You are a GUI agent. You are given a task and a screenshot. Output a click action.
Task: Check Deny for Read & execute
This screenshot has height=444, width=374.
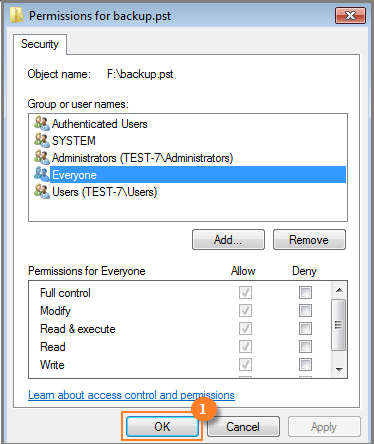tap(305, 329)
